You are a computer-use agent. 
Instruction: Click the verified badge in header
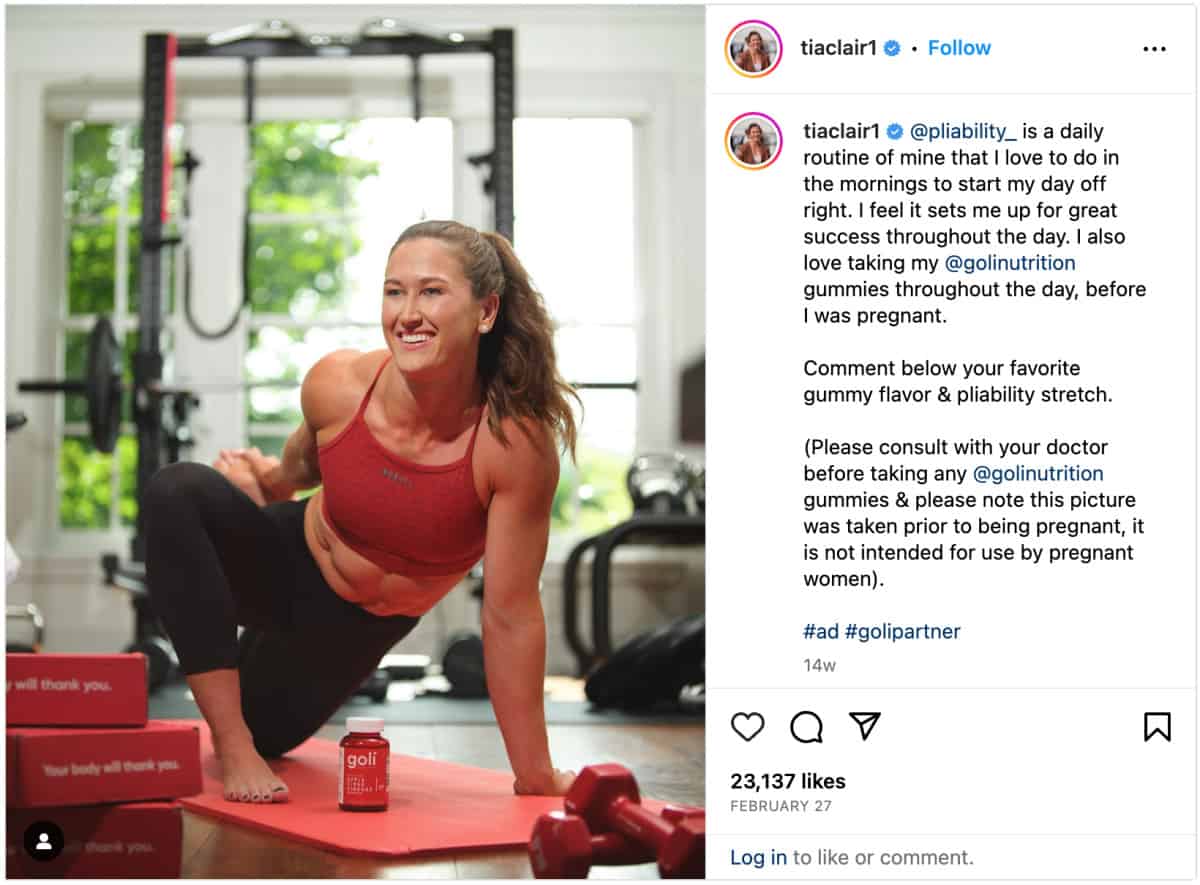coord(892,48)
